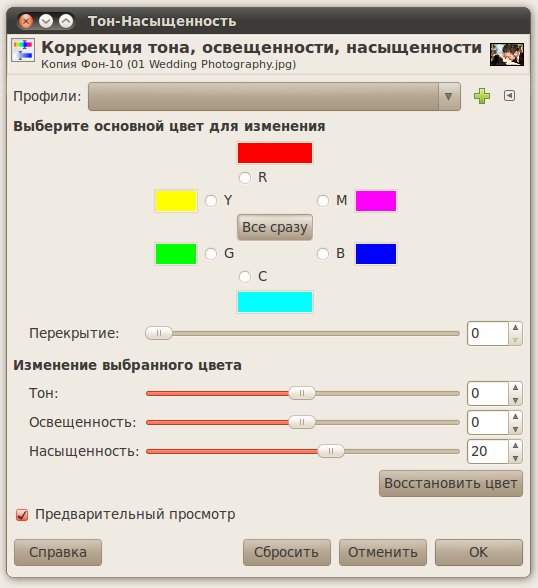Open the Профили dropdown list
This screenshot has width=538, height=588.
(274, 97)
